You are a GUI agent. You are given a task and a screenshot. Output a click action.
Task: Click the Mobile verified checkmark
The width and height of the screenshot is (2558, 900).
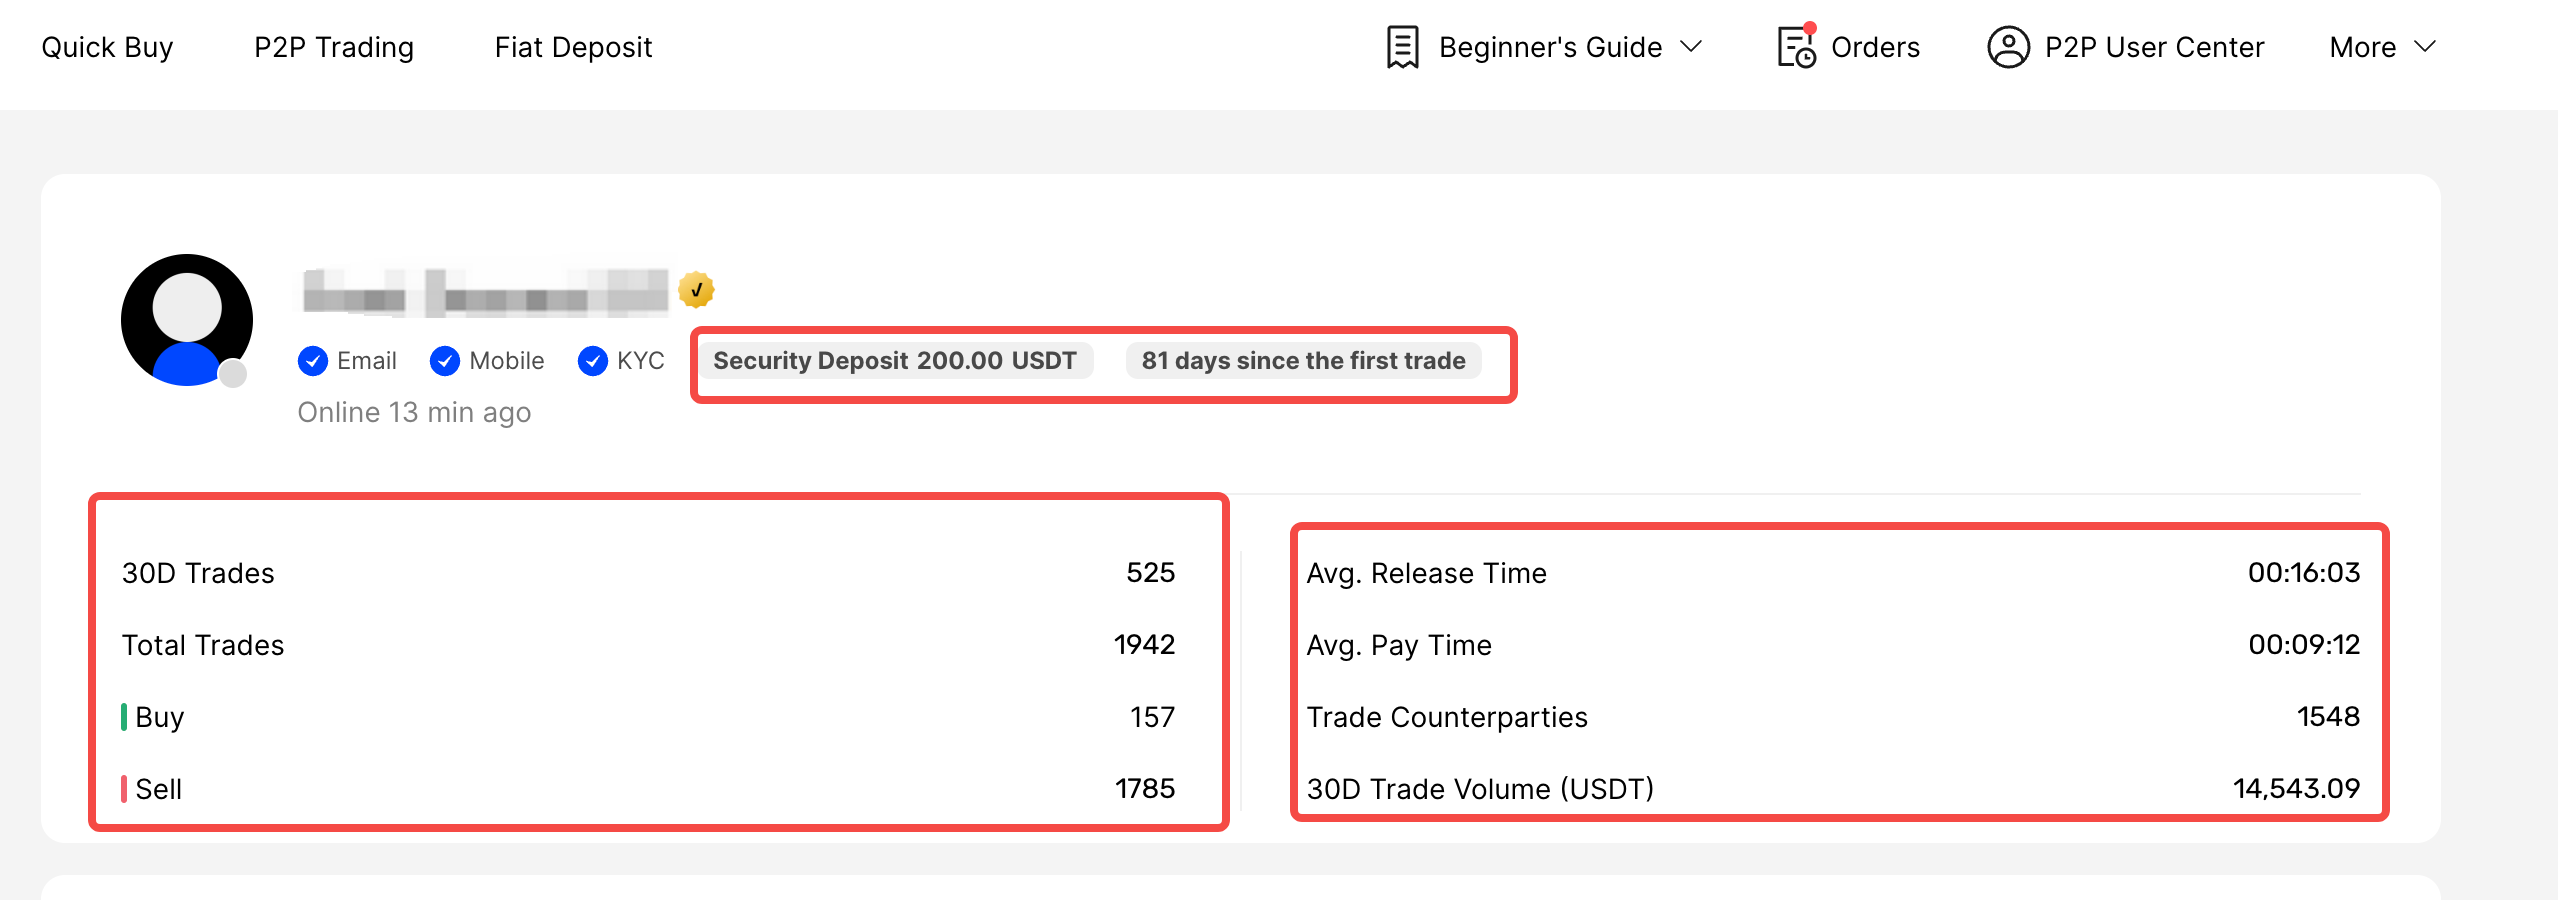click(x=445, y=361)
